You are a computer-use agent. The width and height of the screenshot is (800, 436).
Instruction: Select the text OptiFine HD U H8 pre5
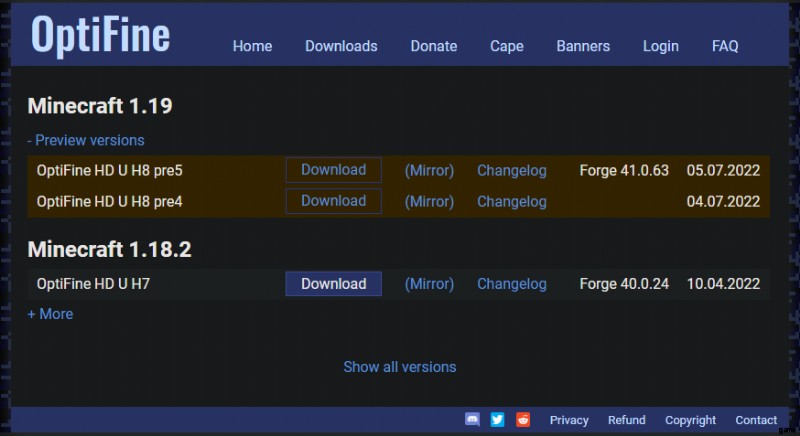(110, 170)
